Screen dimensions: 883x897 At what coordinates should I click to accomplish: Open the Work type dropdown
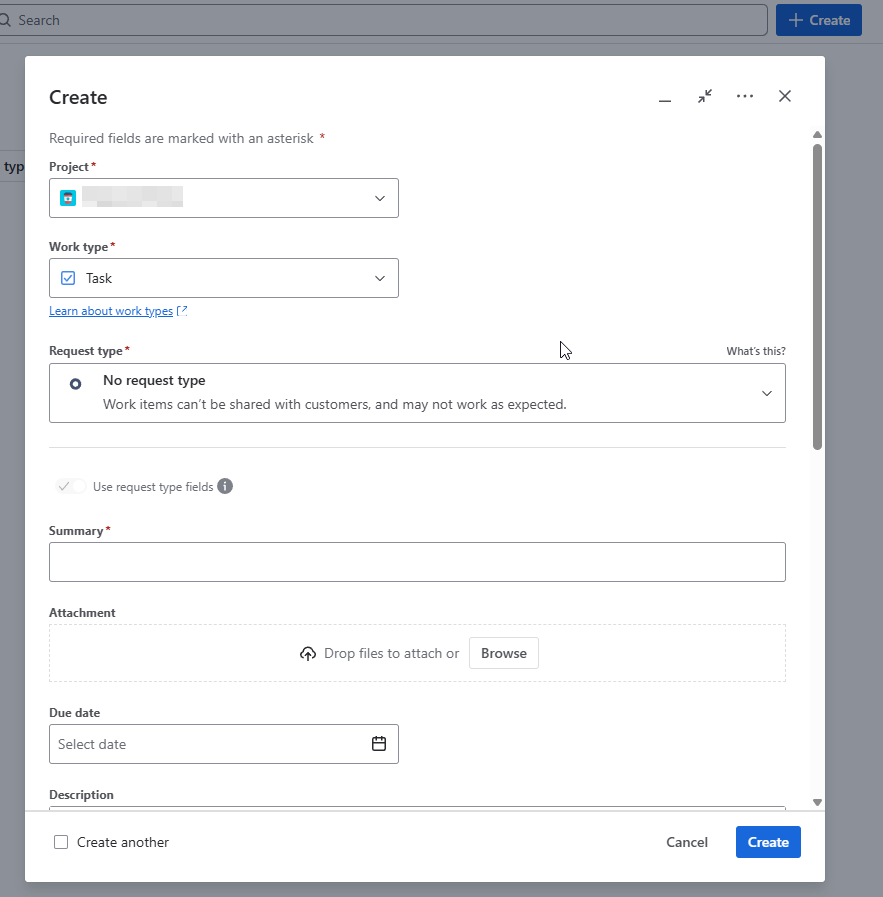point(380,277)
